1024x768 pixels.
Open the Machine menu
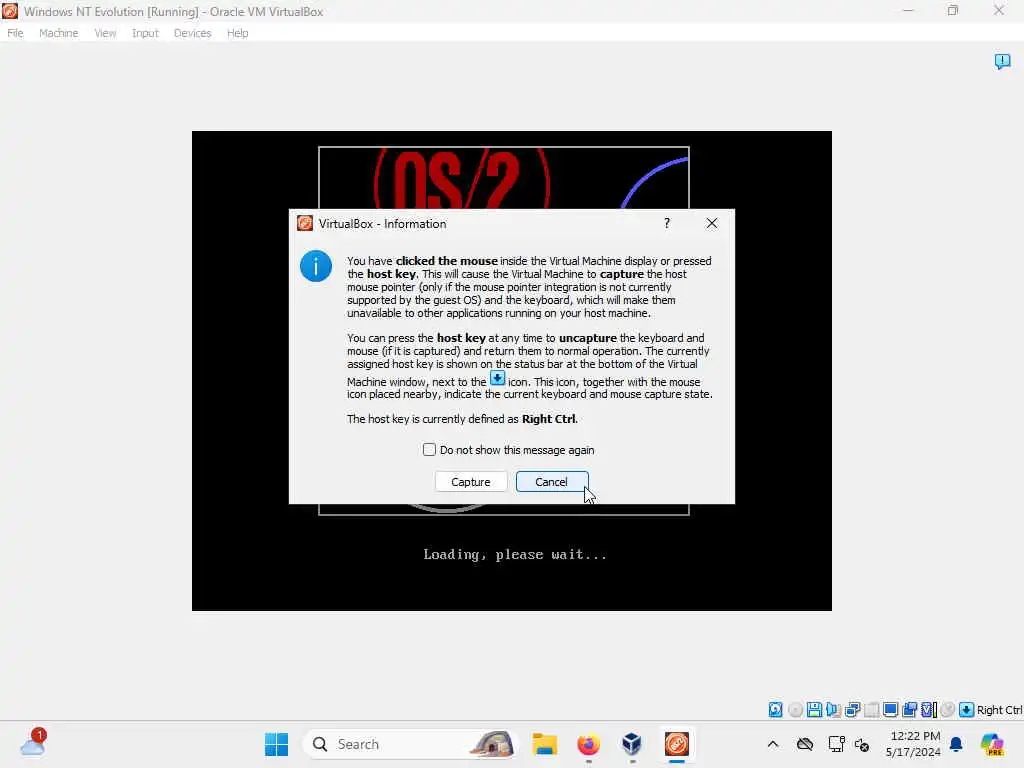[x=58, y=33]
